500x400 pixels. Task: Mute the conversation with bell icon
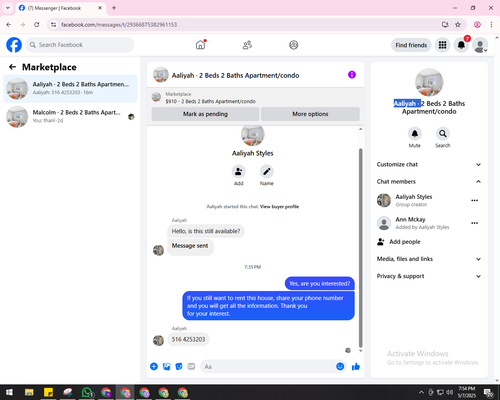coord(415,134)
